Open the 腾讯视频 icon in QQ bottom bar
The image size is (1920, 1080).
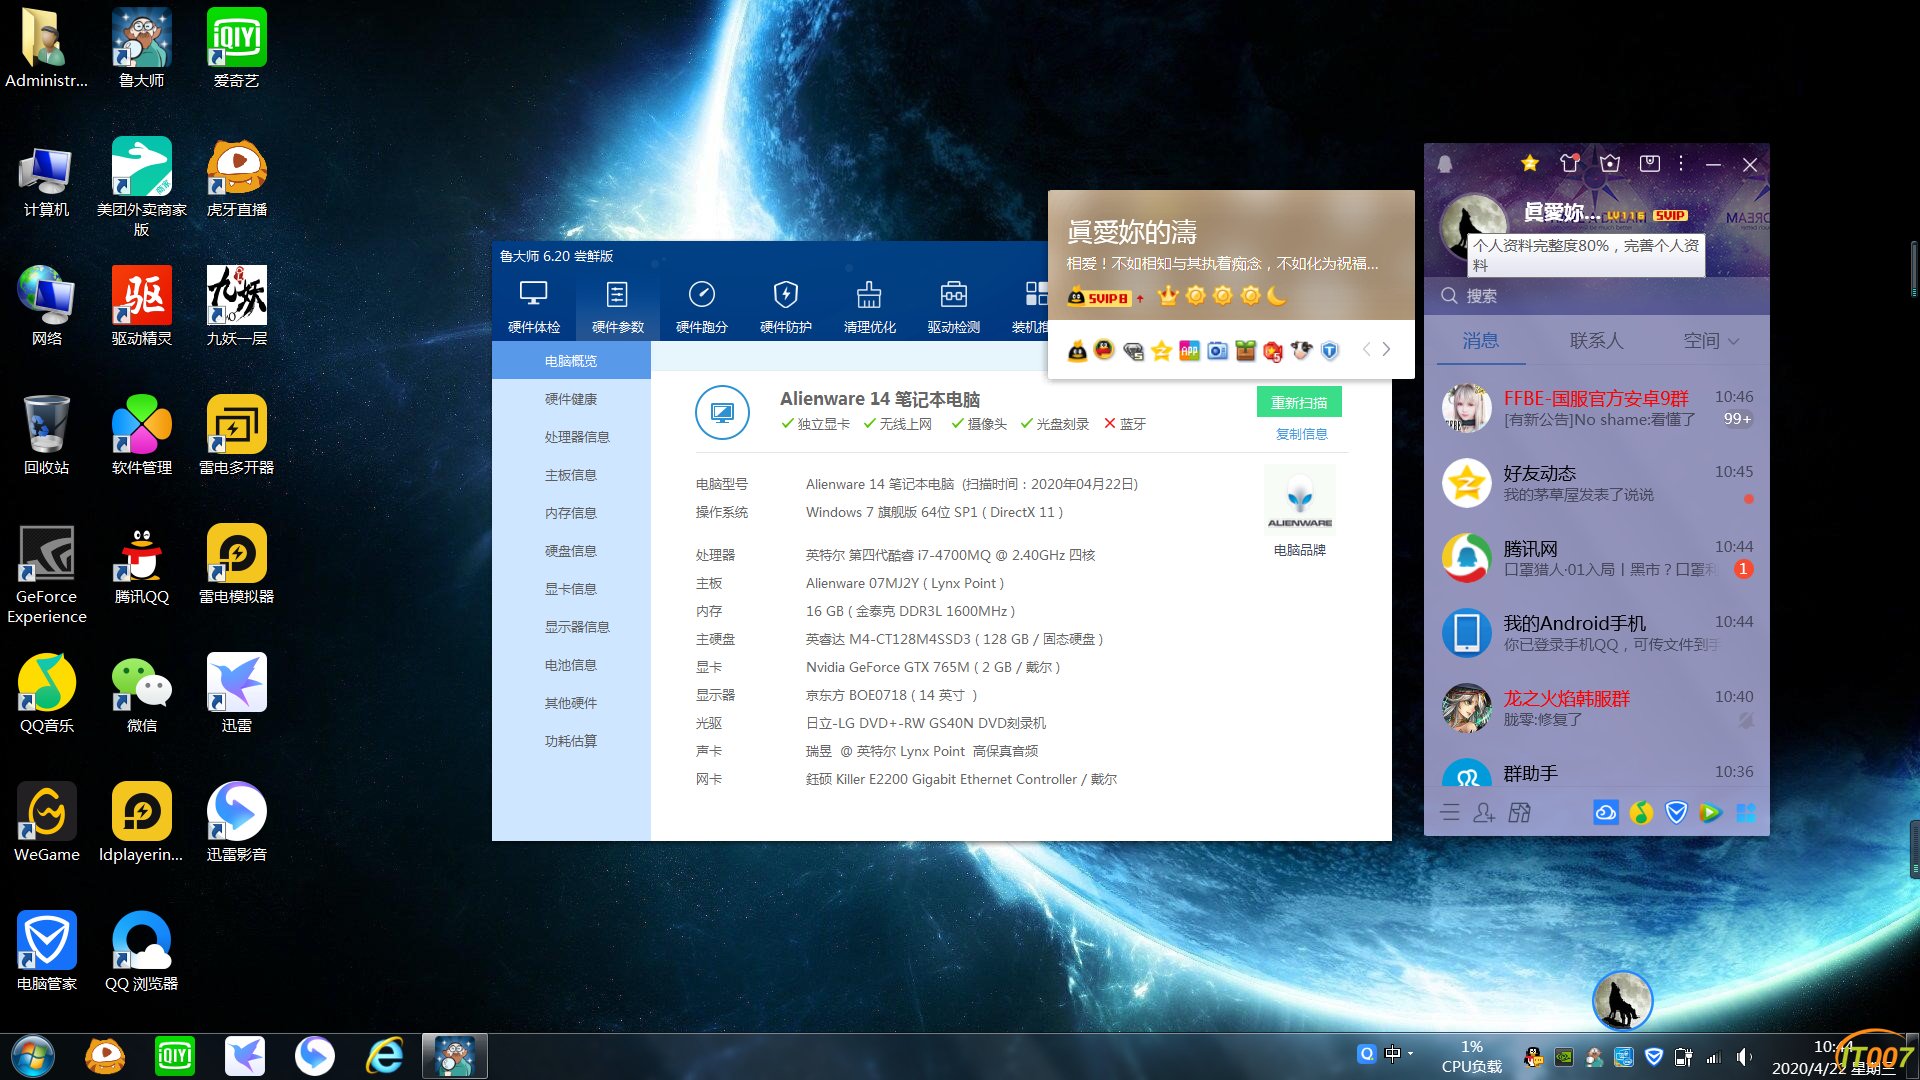tap(1711, 812)
